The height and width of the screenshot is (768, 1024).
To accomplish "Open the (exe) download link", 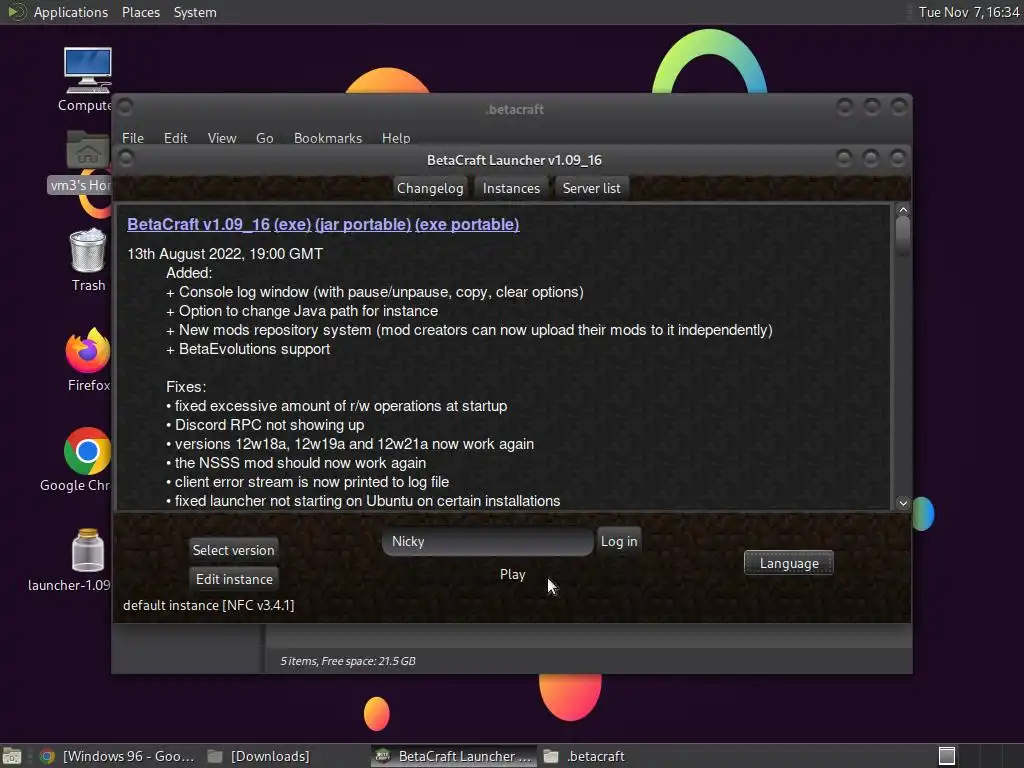I will coord(292,224).
